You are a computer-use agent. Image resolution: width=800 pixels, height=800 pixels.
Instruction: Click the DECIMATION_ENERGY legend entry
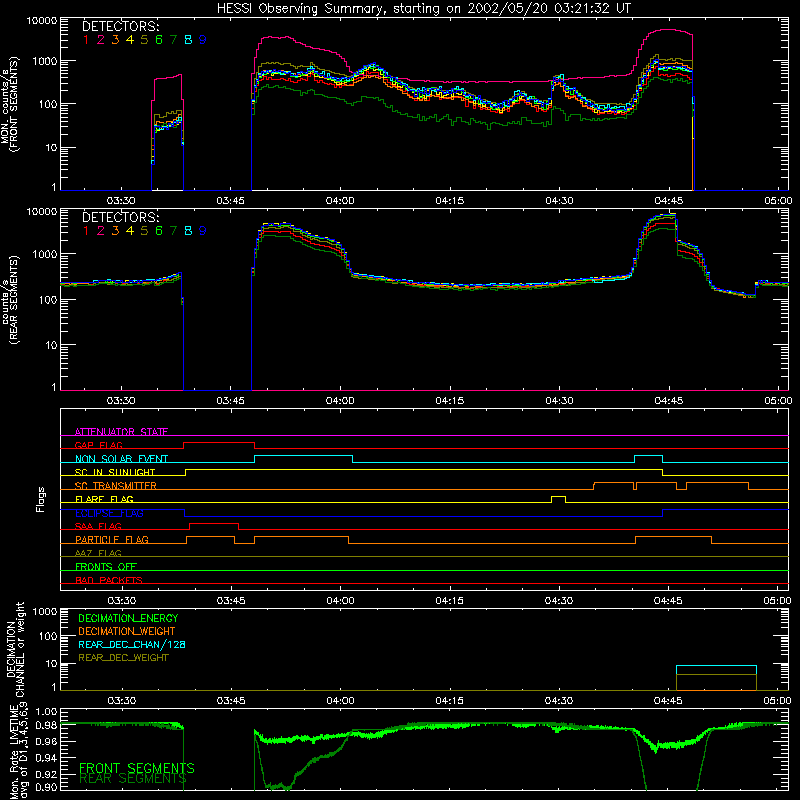pyautogui.click(x=128, y=618)
